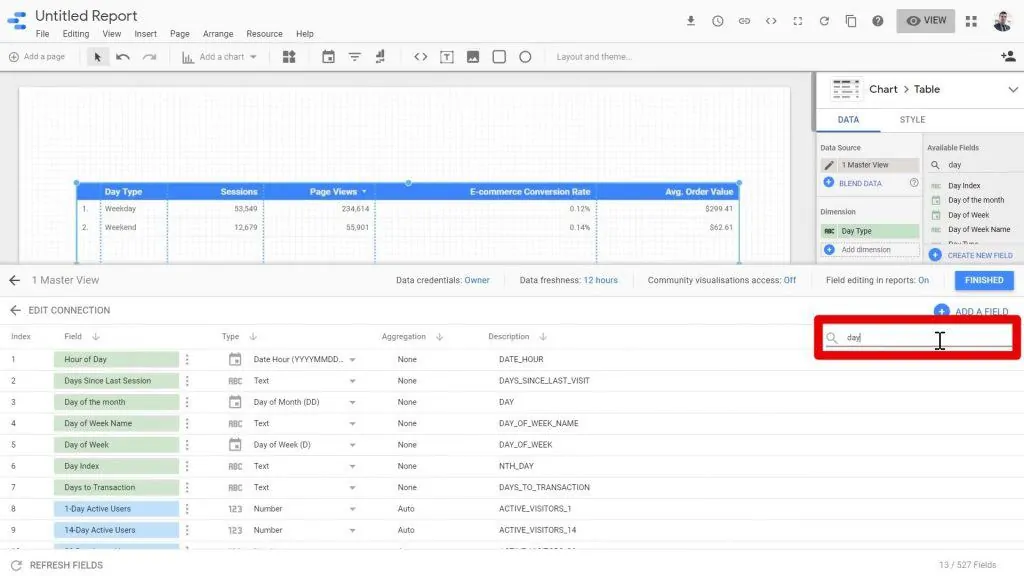Toggle Community visualisations access
This screenshot has height=576, width=1024.
(790, 281)
